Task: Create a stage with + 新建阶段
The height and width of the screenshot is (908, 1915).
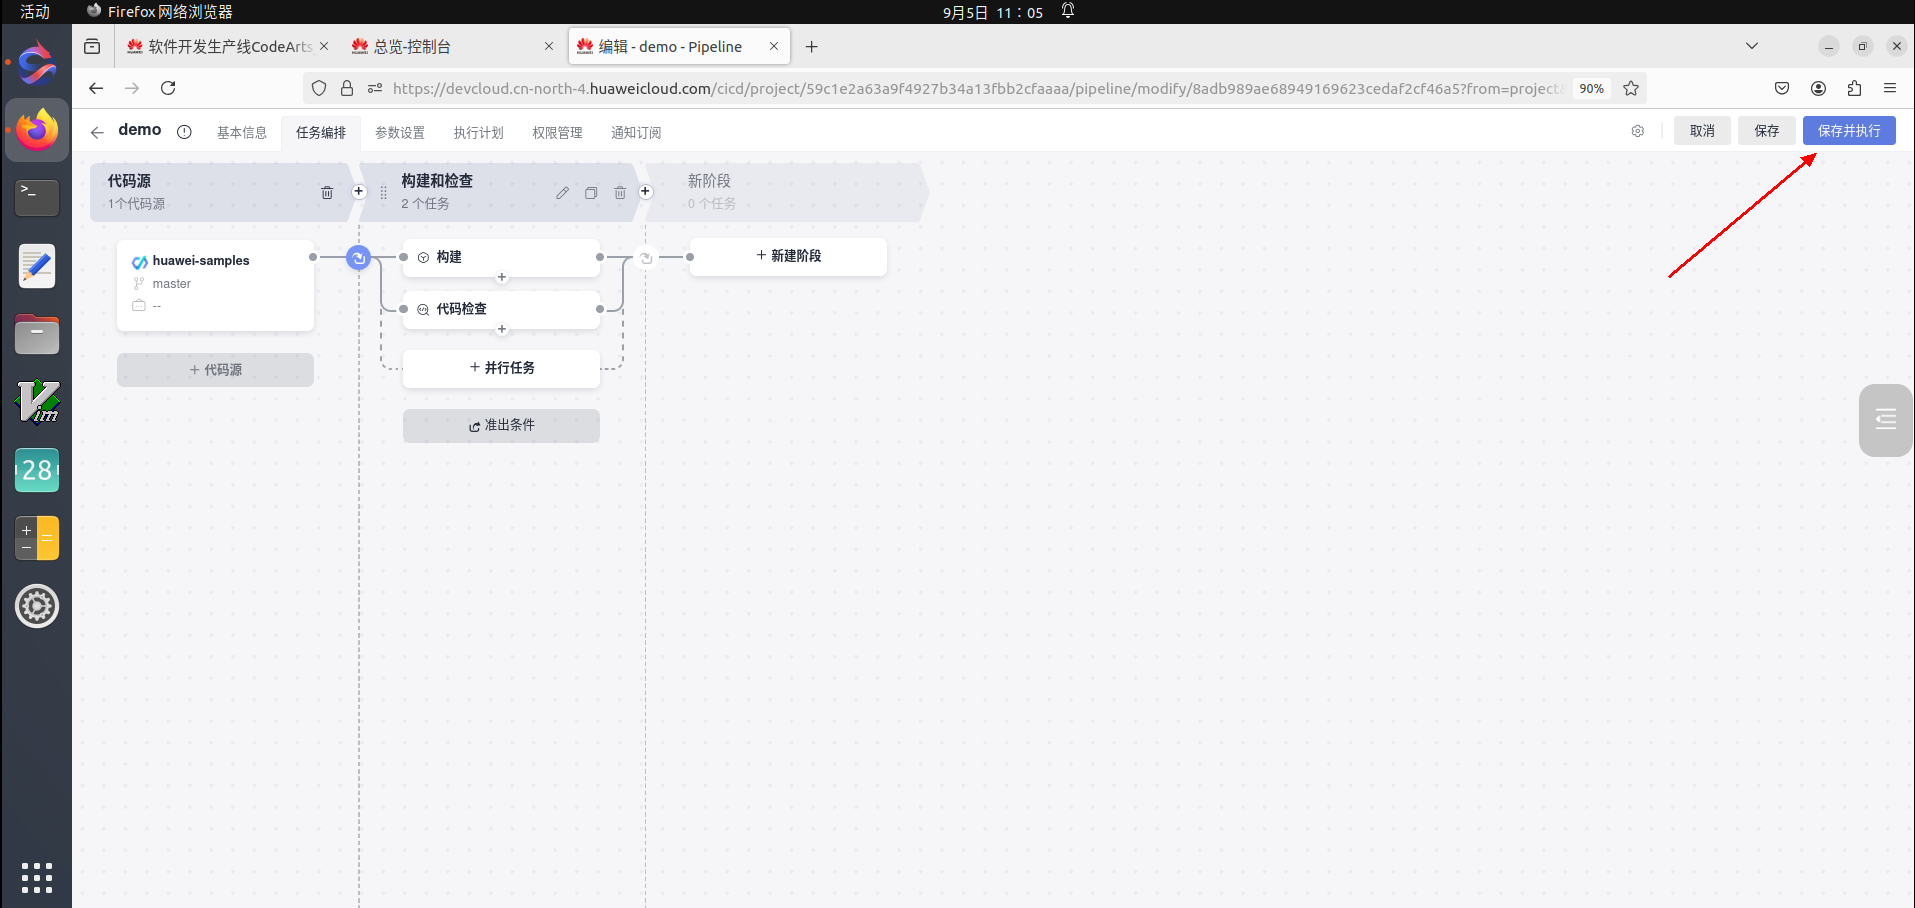Action: coord(788,256)
